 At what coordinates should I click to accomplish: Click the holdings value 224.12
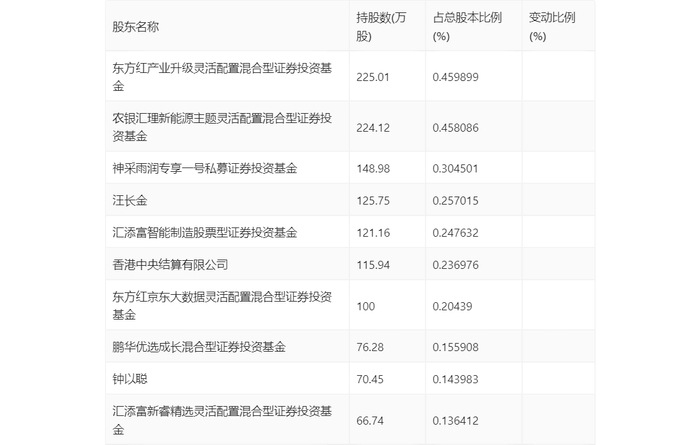click(373, 128)
